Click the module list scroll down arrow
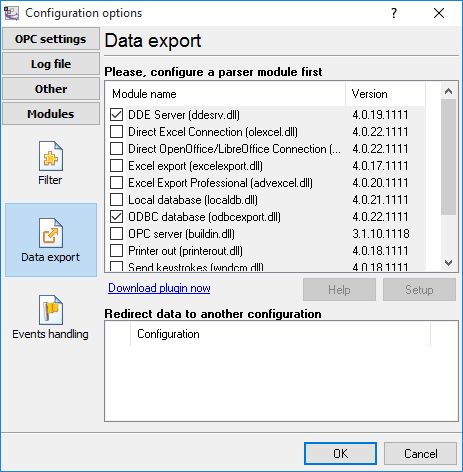 pos(449,263)
